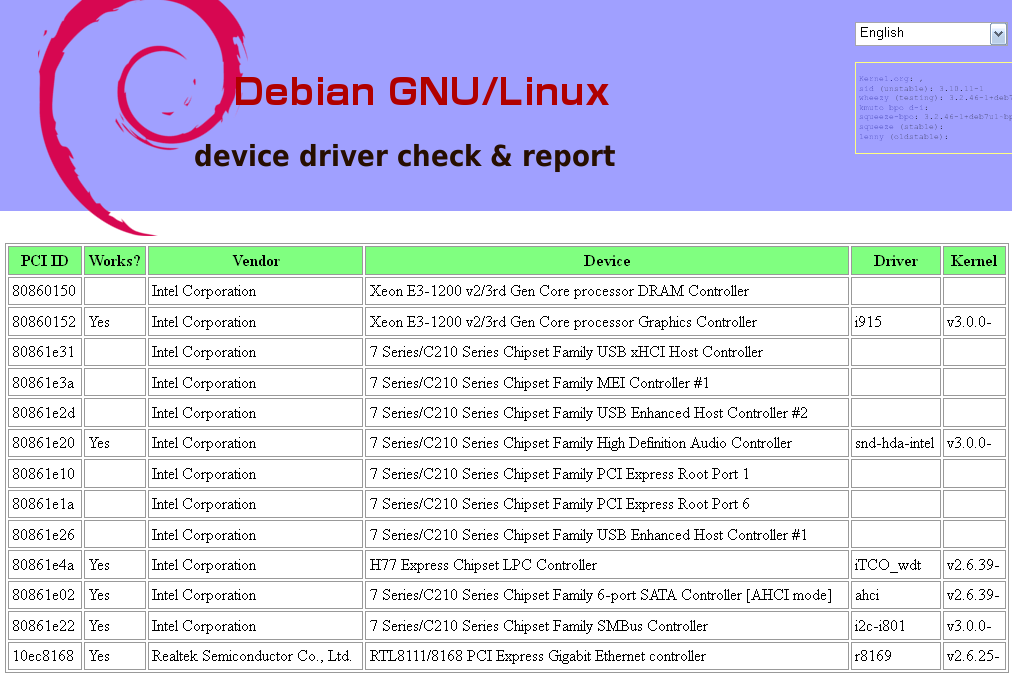Image resolution: width=1012 pixels, height=675 pixels.
Task: Select PCI ID 10ec8168 cell
Action: coord(45,656)
